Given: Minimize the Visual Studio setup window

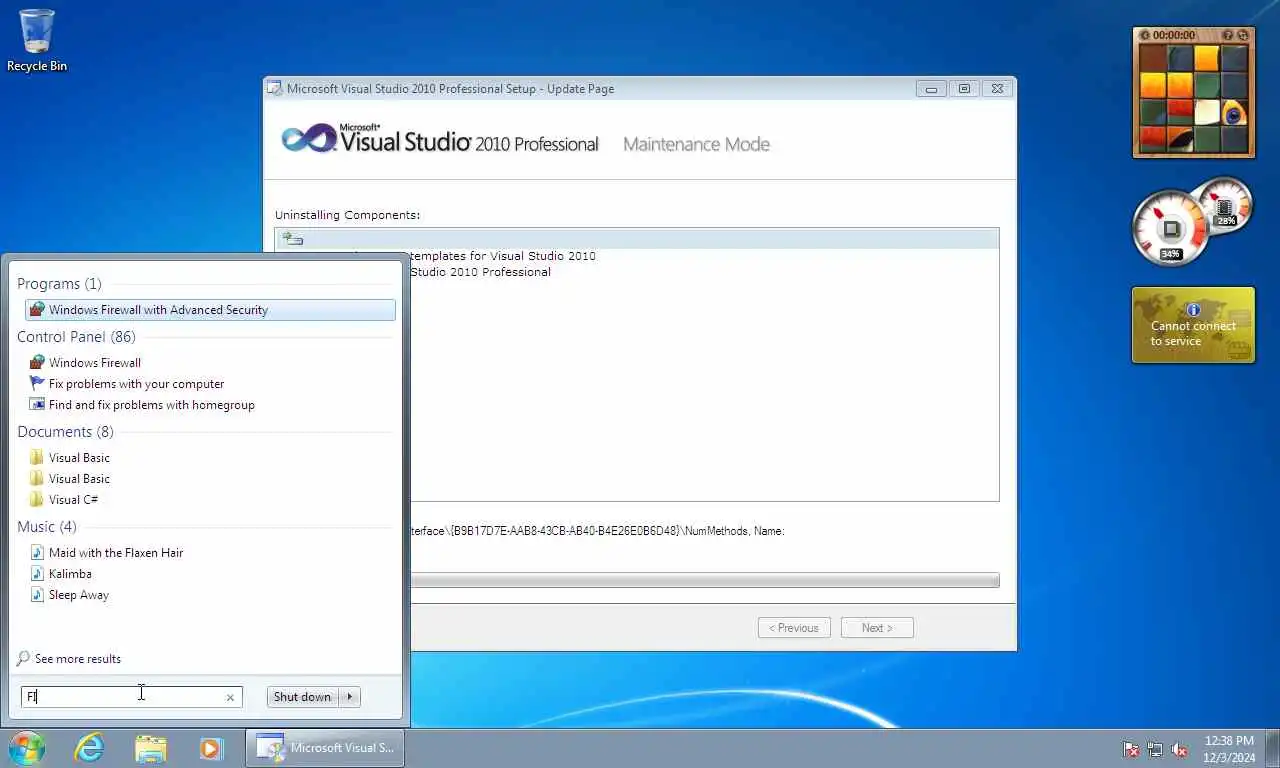Looking at the screenshot, I should tap(931, 89).
